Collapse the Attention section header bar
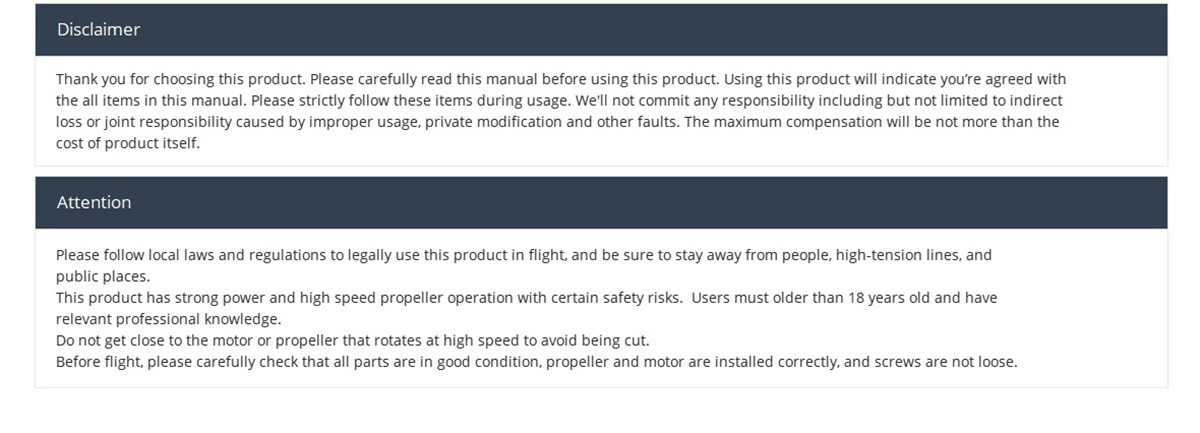The width and height of the screenshot is (1200, 433). [600, 203]
